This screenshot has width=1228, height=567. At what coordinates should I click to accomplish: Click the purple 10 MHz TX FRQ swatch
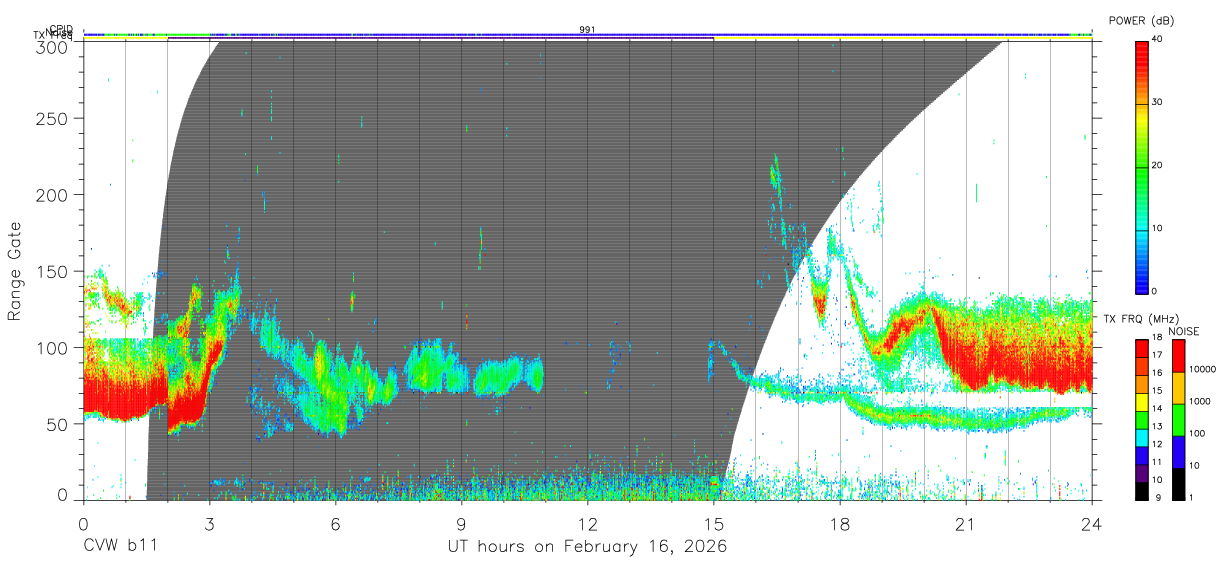1141,474
